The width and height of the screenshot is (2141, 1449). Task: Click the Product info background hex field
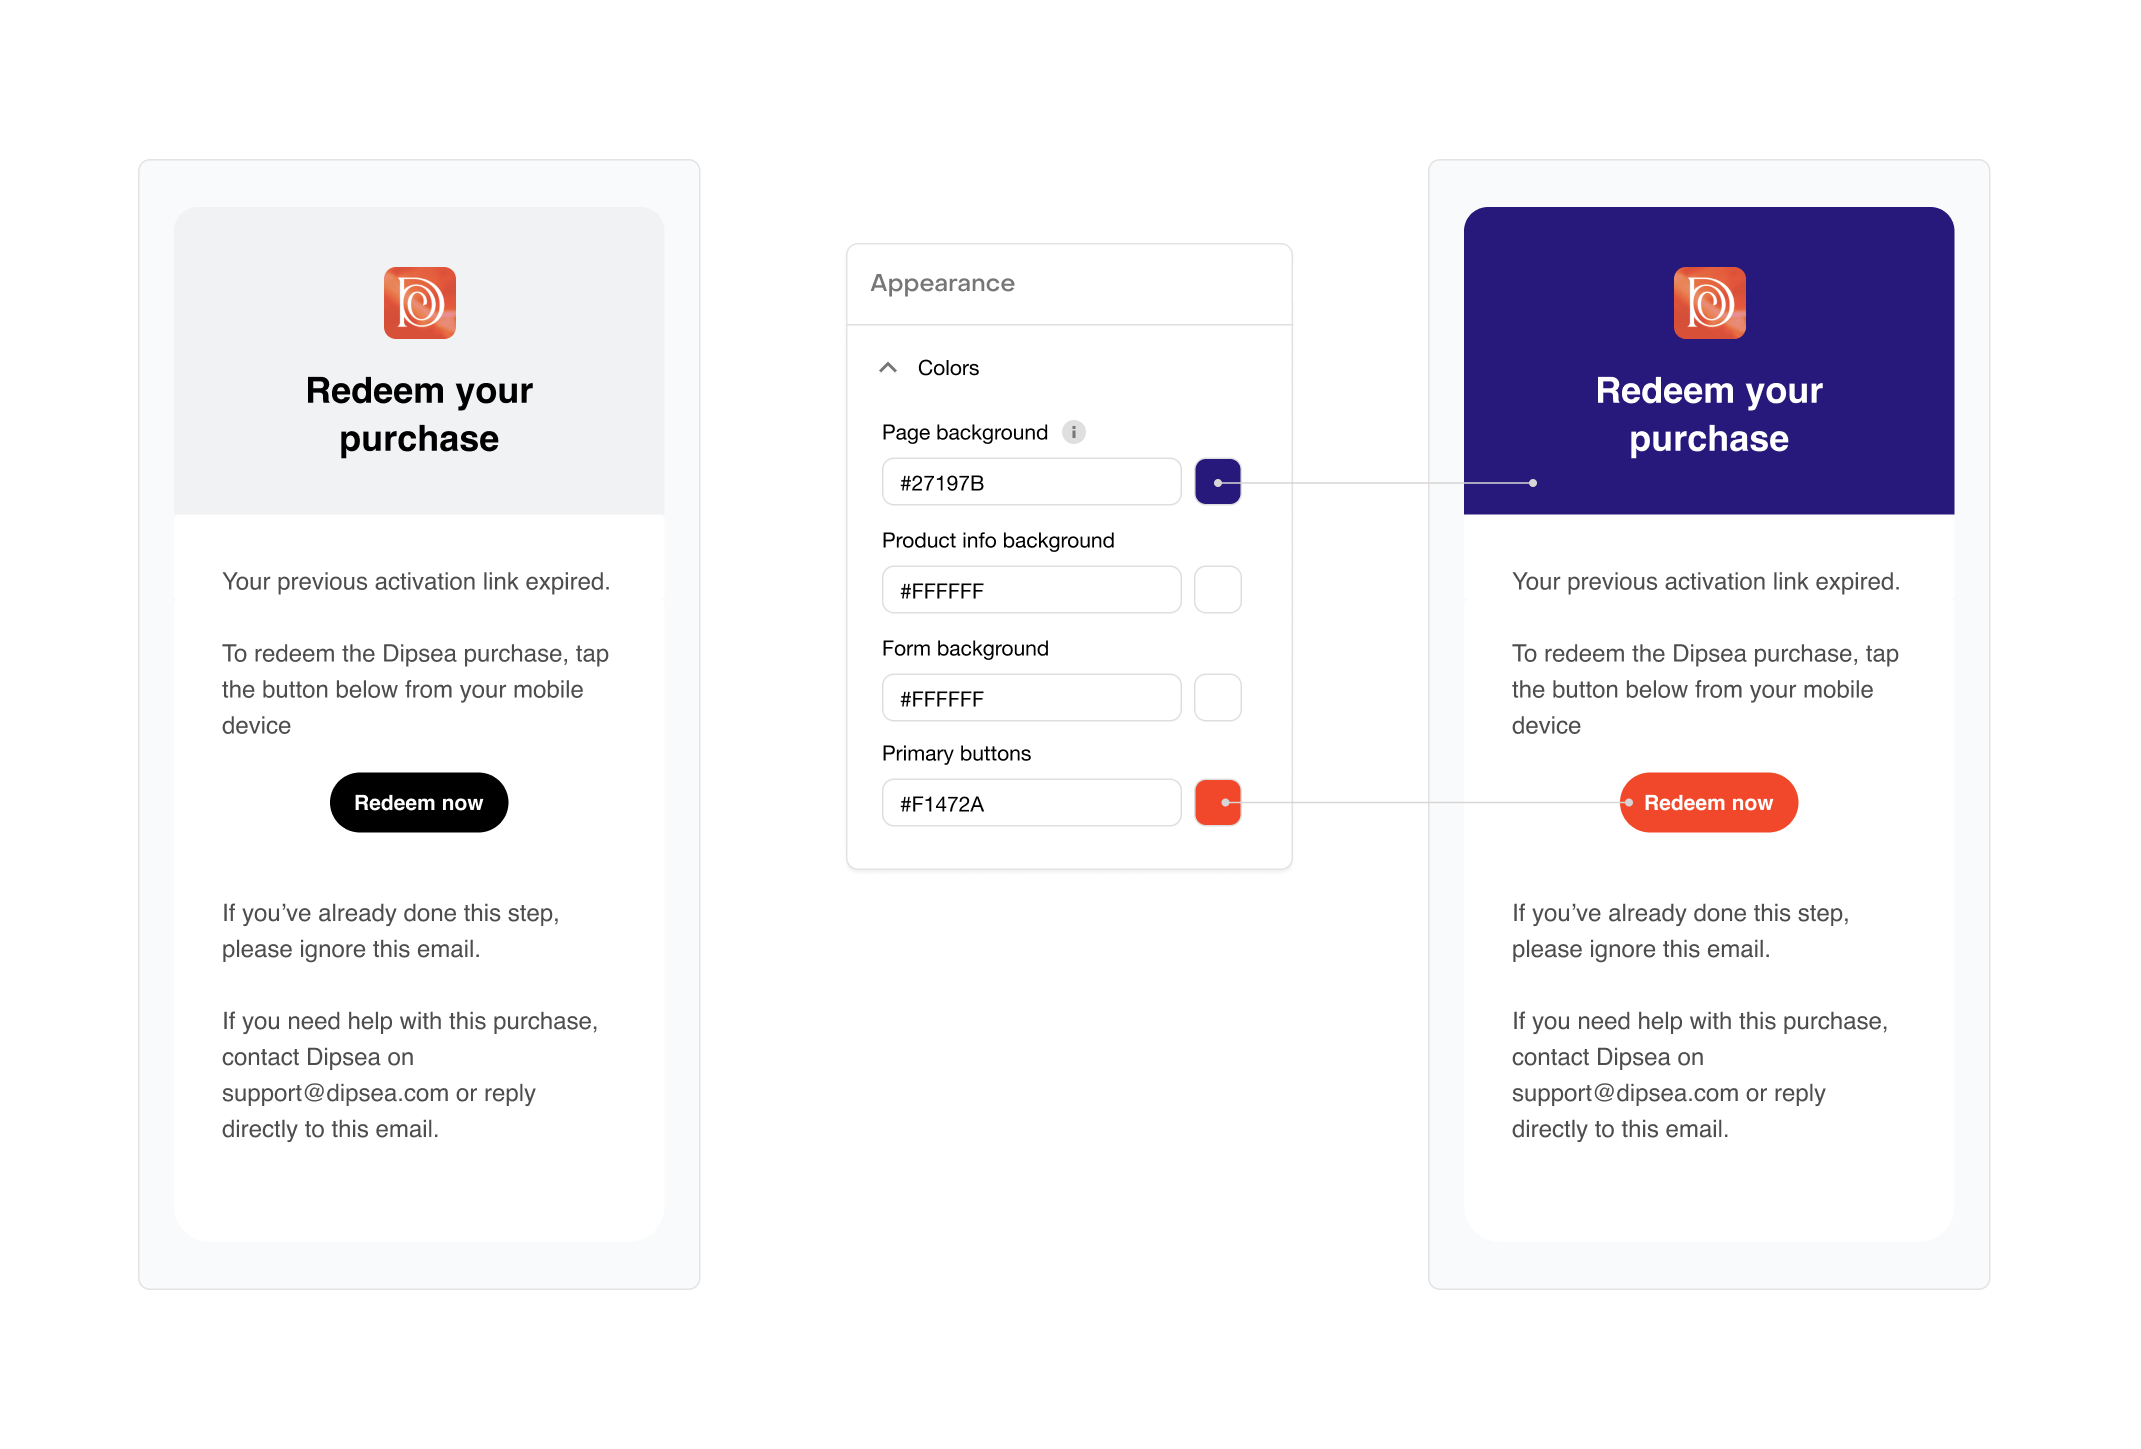coord(1031,590)
